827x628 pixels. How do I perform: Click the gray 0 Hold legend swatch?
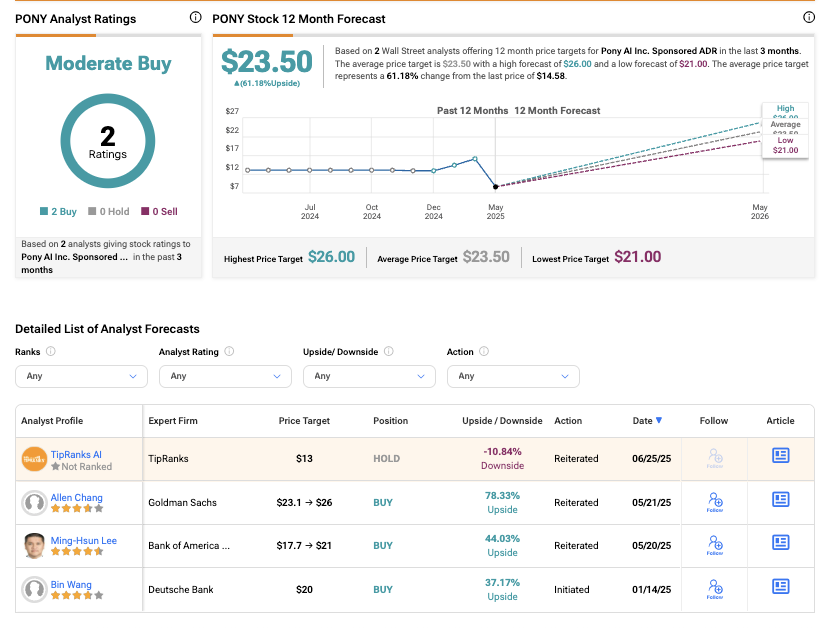[x=92, y=211]
